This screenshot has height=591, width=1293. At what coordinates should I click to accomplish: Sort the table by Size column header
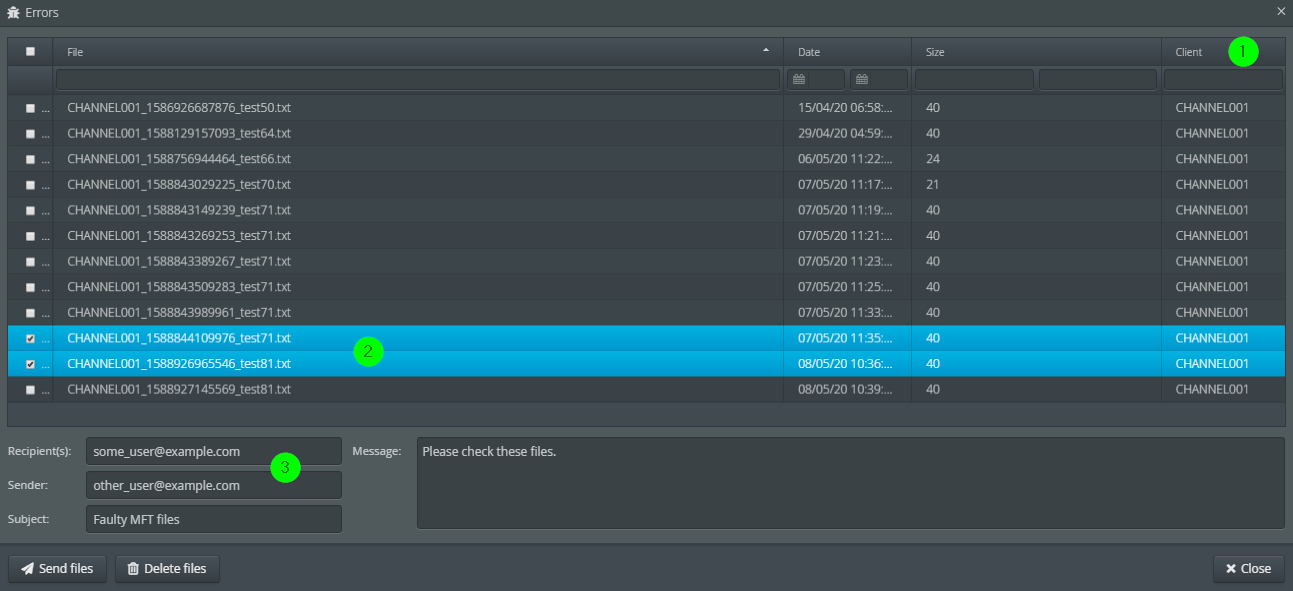pyautogui.click(x=935, y=52)
